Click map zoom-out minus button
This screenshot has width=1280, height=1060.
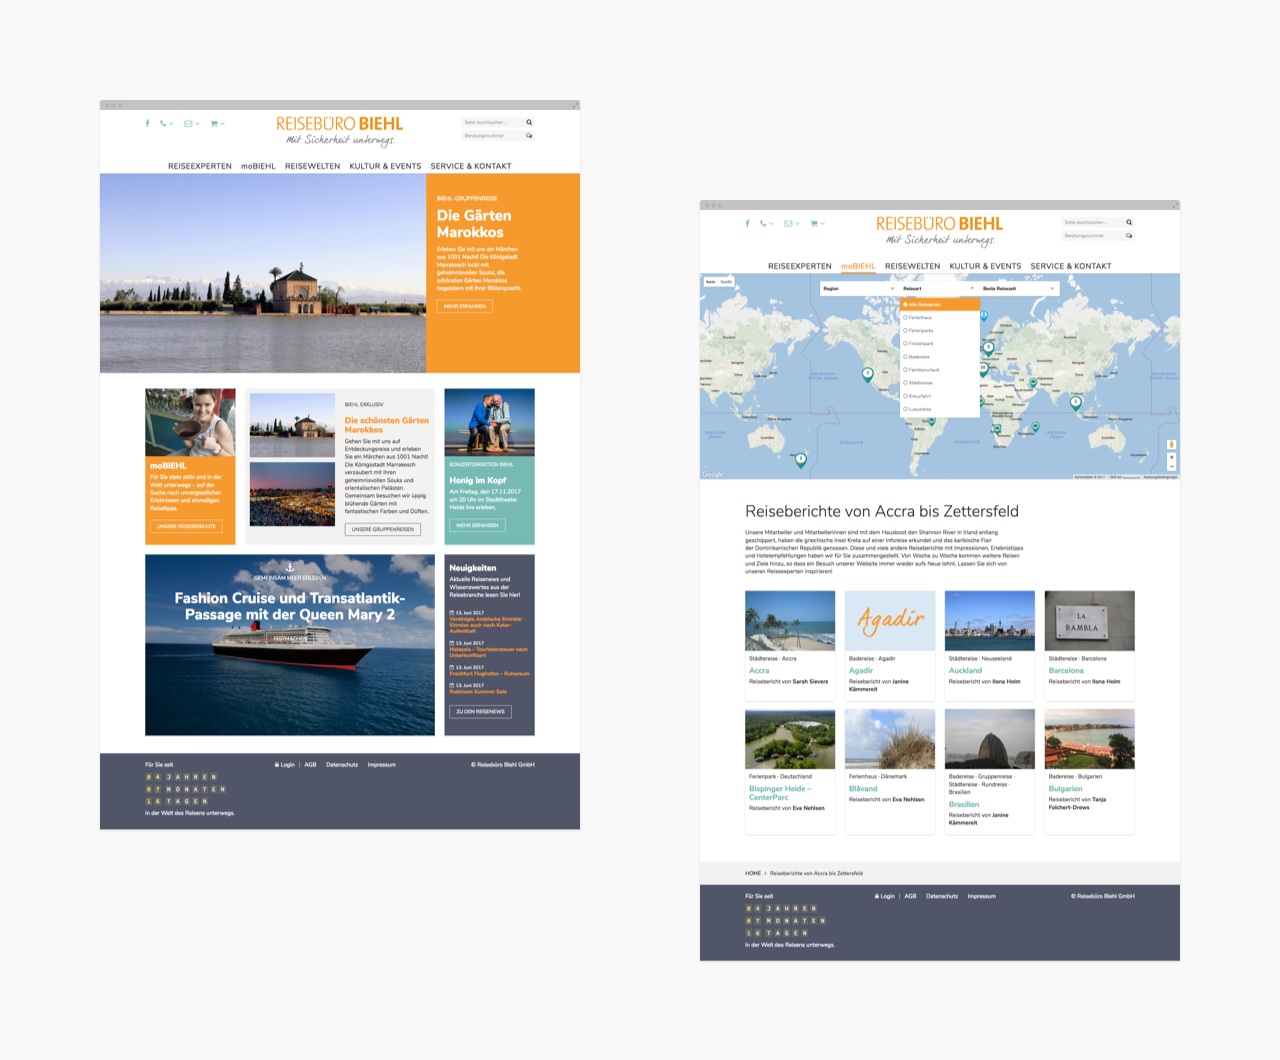click(x=1172, y=467)
